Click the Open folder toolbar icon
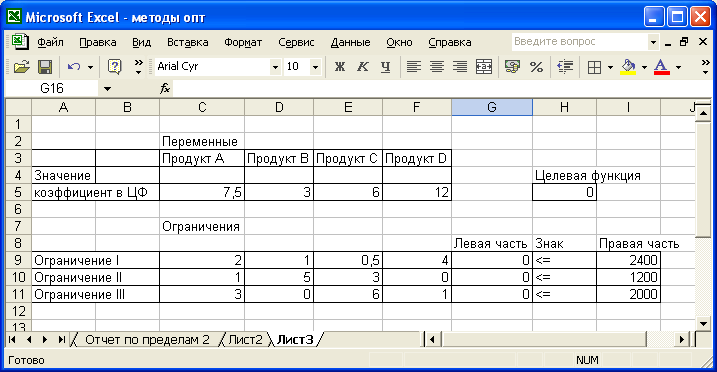This screenshot has width=717, height=372. pos(21,67)
